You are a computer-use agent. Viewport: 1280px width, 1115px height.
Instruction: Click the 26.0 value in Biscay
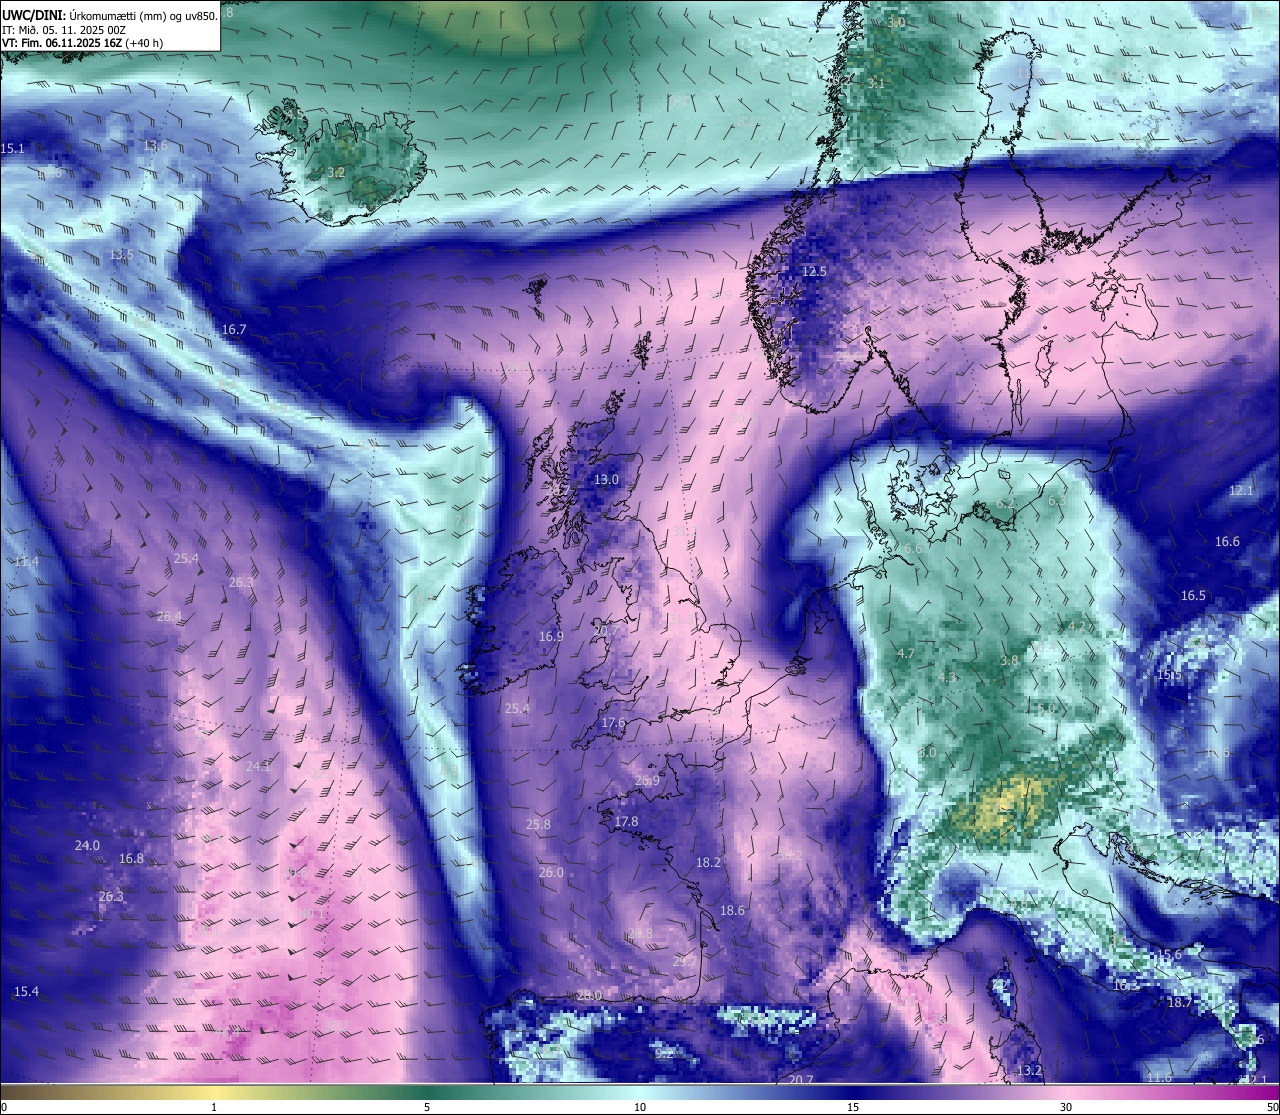click(x=551, y=872)
